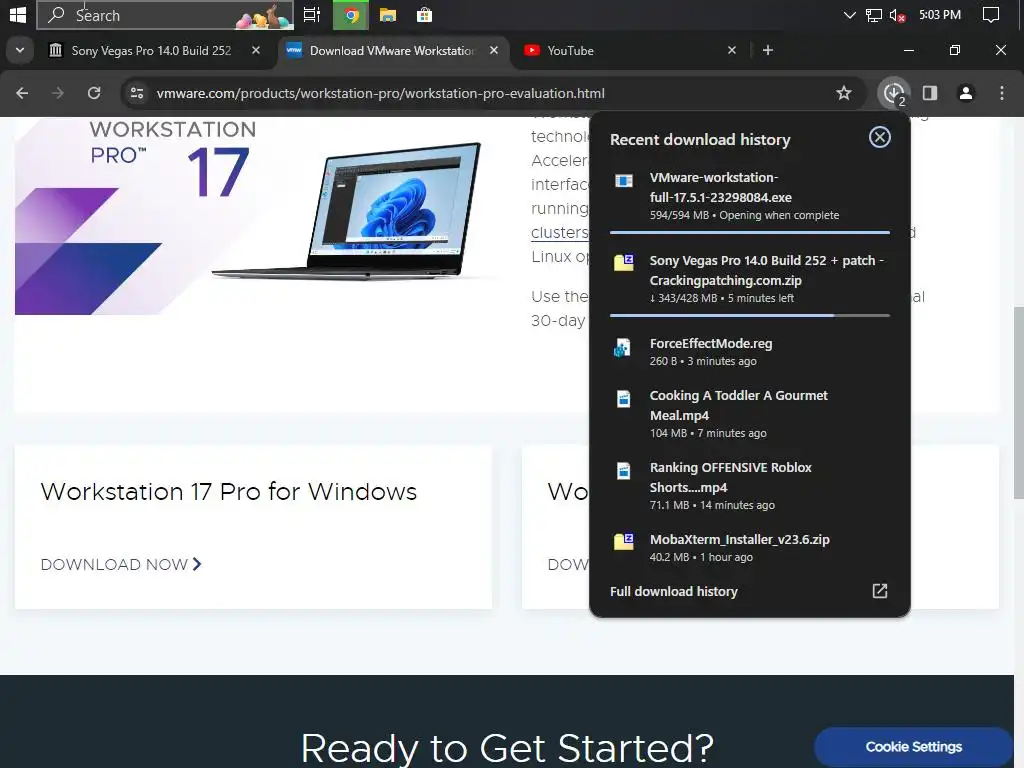The height and width of the screenshot is (768, 1024).
Task: Open a new browser tab
Action: coord(768,50)
